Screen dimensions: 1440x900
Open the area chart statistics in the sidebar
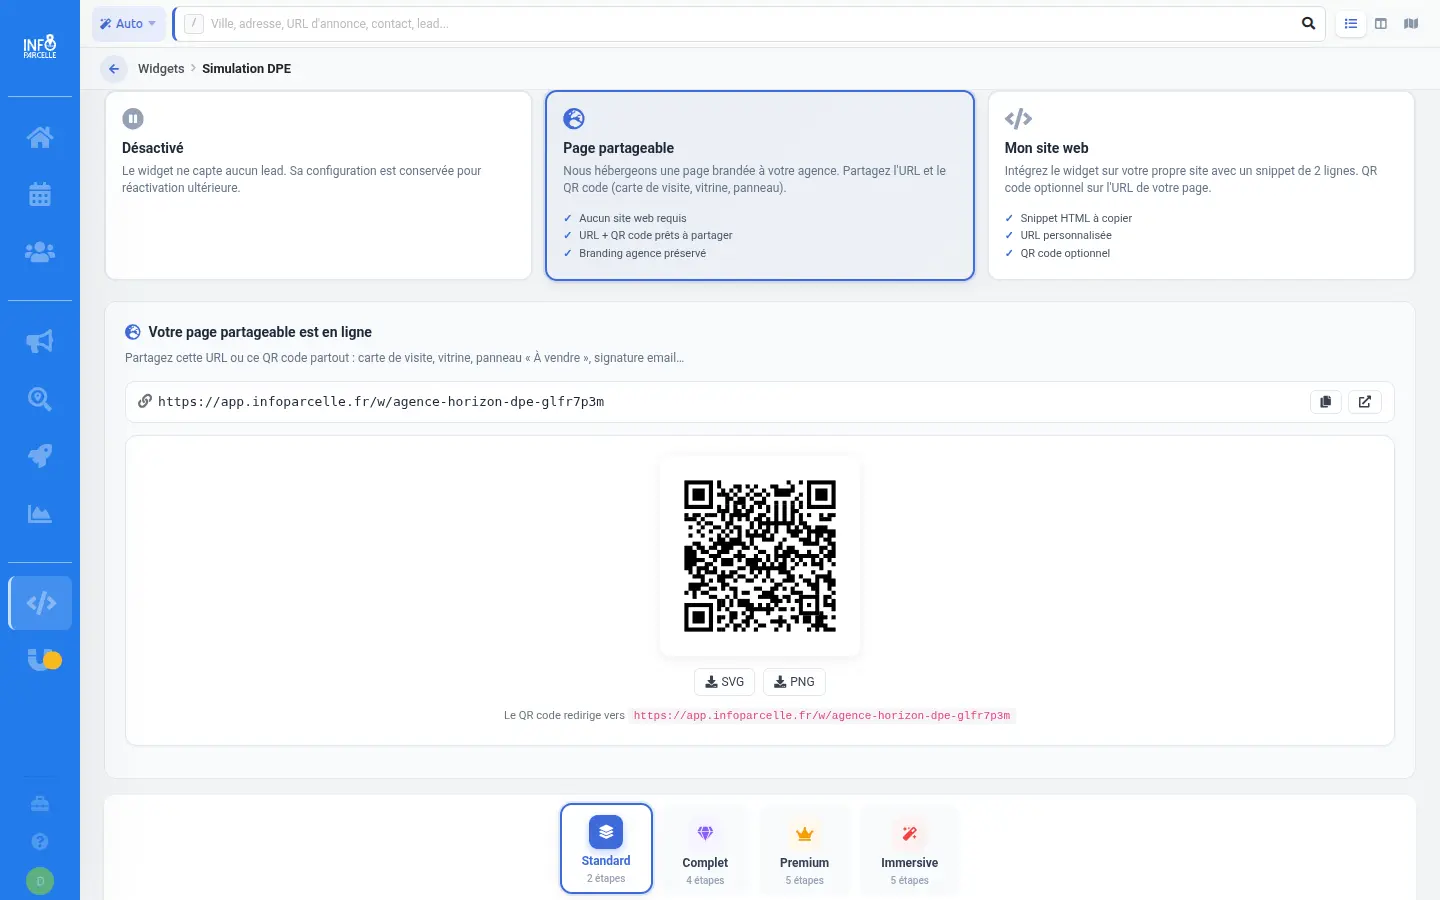pos(40,514)
